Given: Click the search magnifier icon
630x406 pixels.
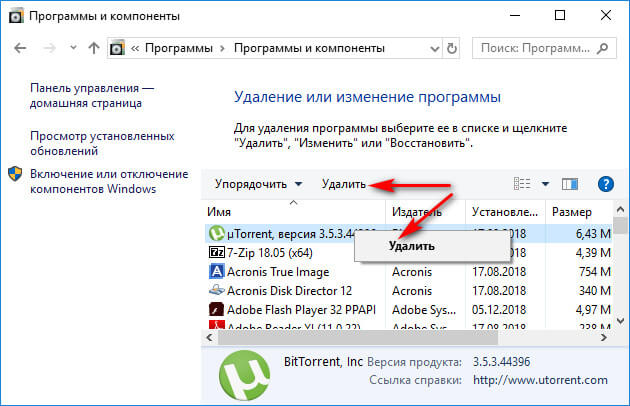Looking at the screenshot, I should 602,49.
